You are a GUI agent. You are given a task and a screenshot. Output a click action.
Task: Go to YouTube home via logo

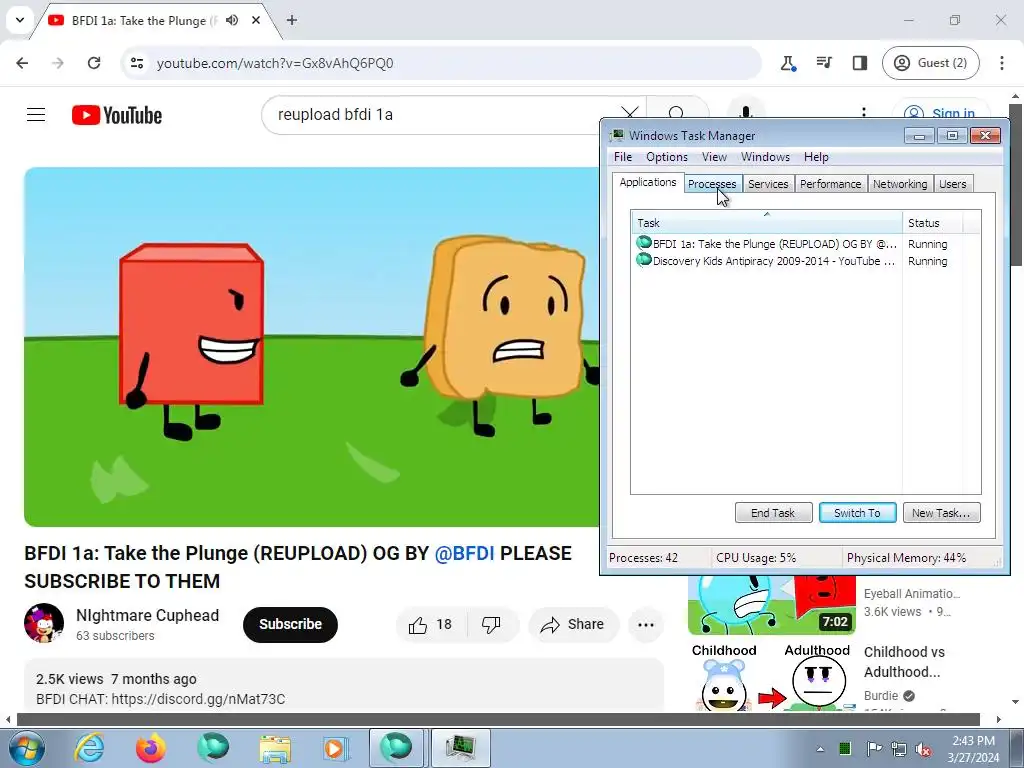(117, 115)
